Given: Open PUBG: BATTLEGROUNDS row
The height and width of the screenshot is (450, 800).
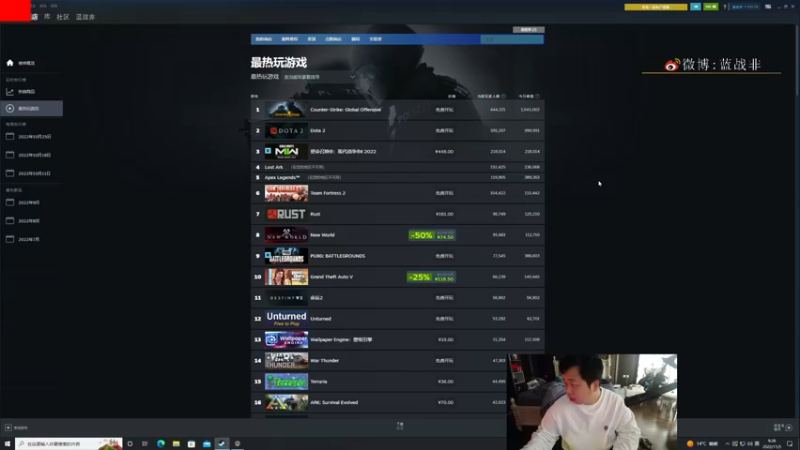Looking at the screenshot, I should click(x=397, y=256).
